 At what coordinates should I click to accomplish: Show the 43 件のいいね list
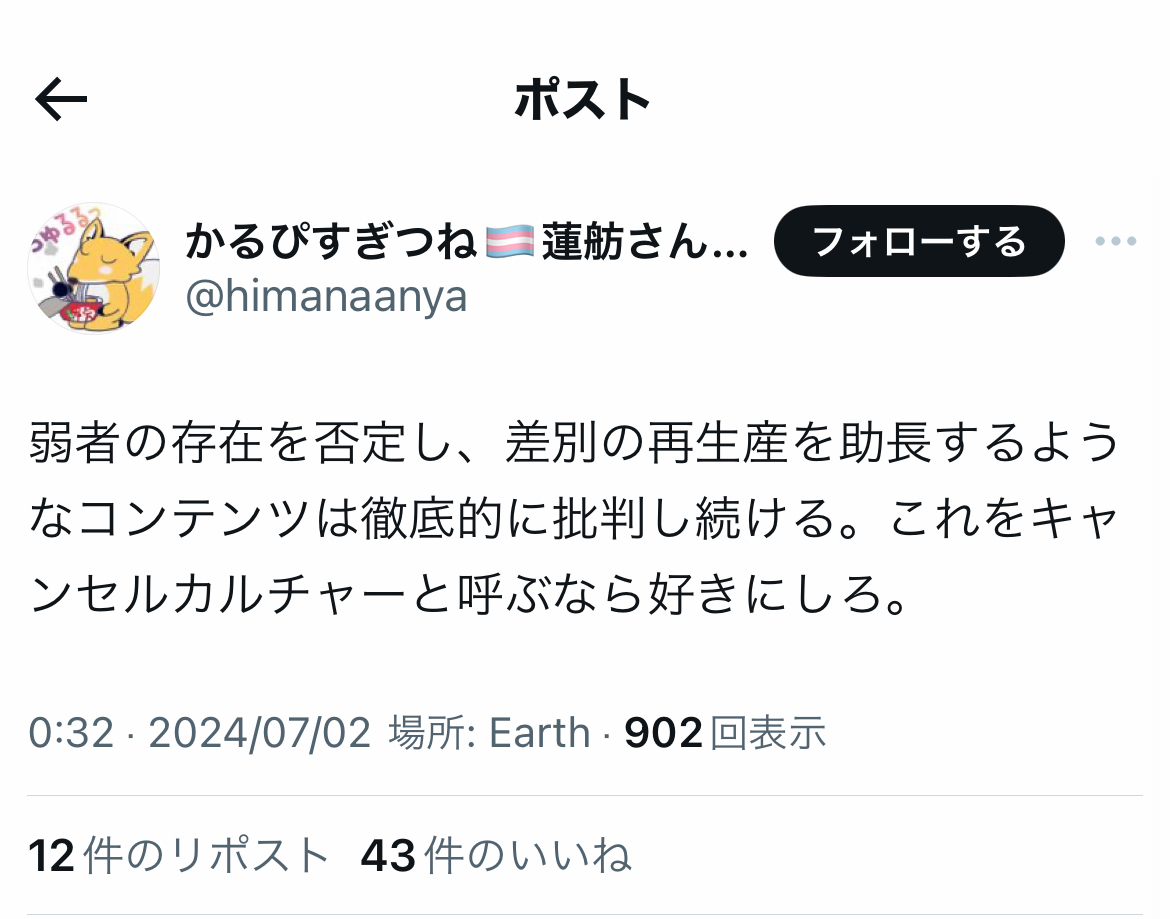[496, 855]
